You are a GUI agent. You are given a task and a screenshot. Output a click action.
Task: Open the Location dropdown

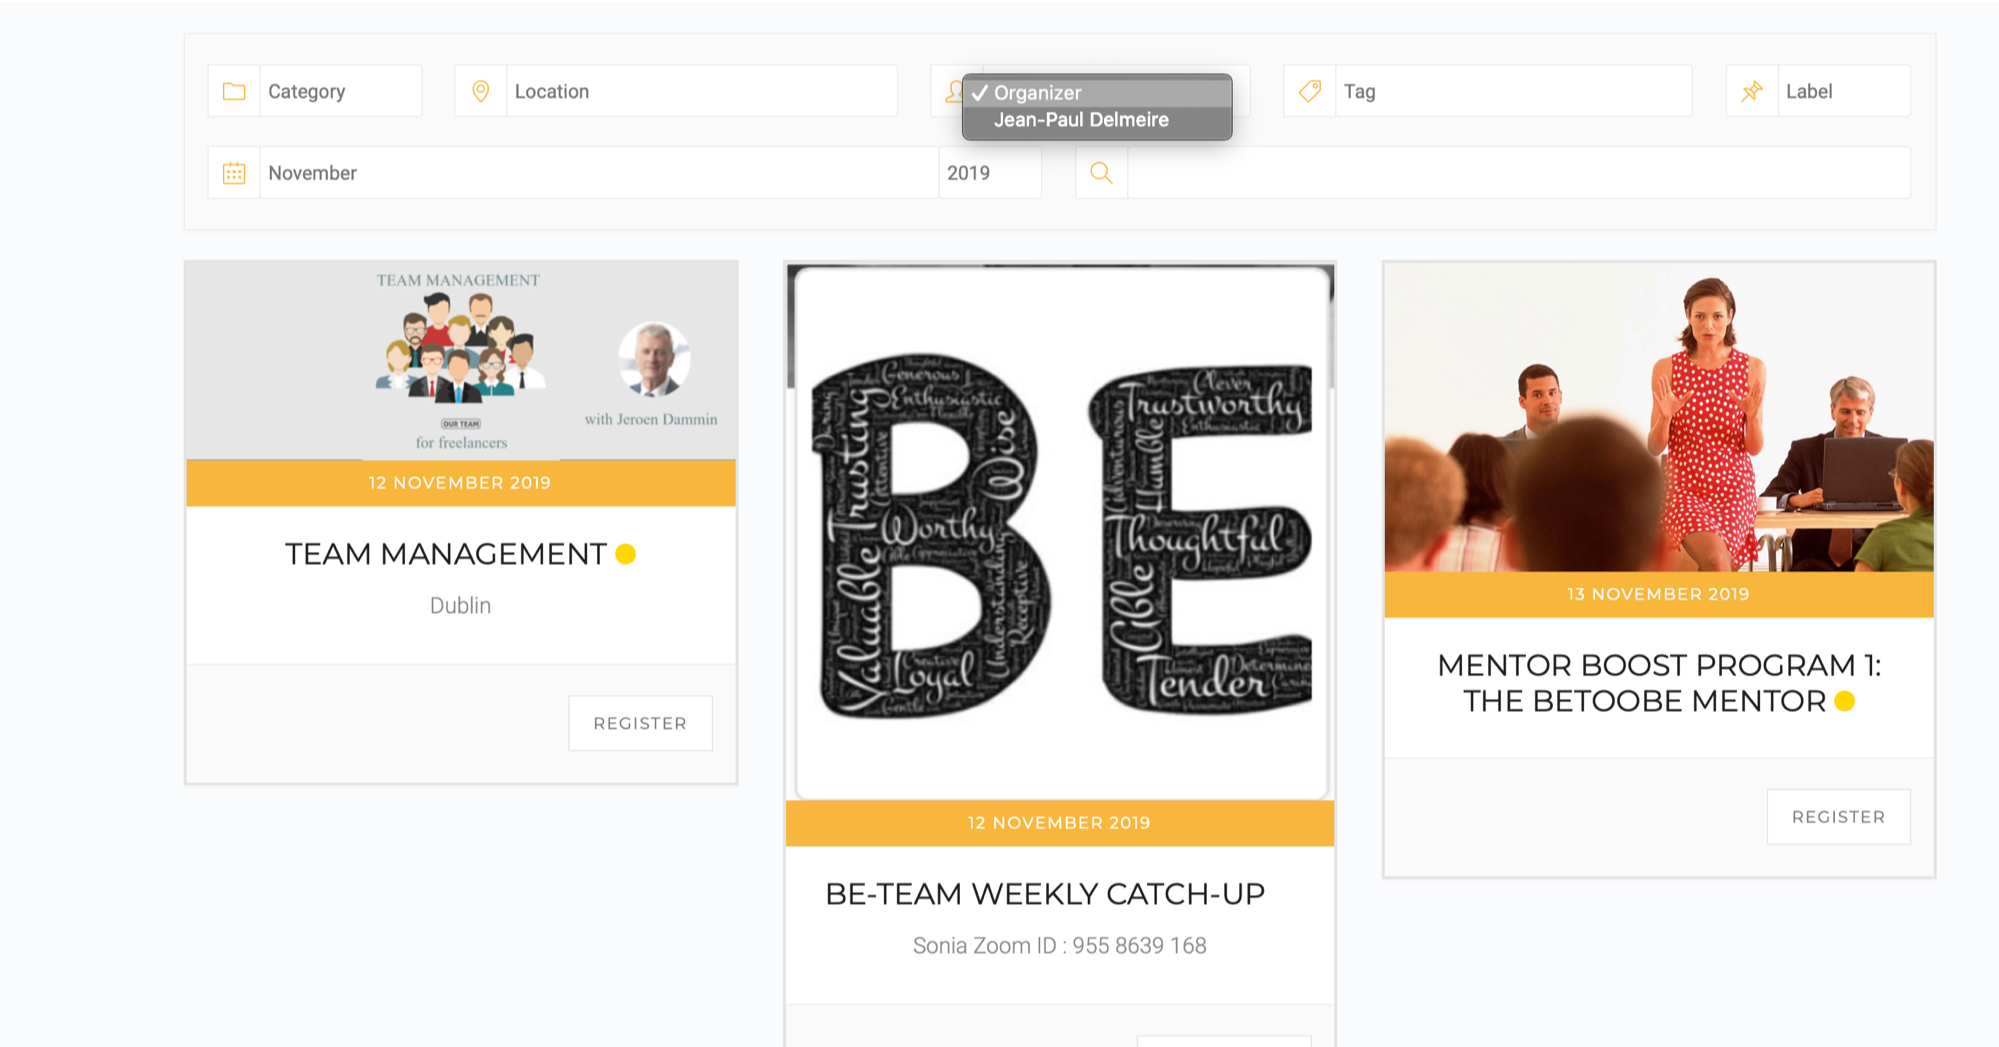click(x=701, y=91)
